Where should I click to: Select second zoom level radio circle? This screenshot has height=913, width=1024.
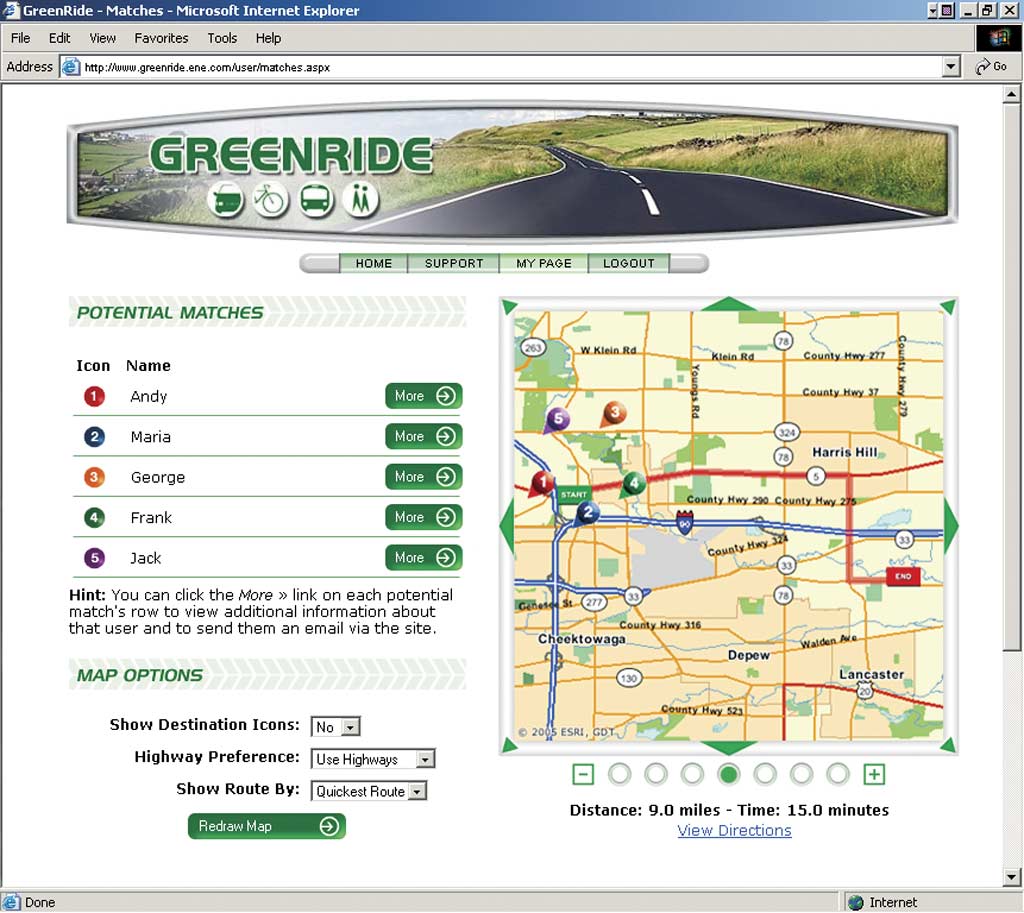tap(656, 775)
